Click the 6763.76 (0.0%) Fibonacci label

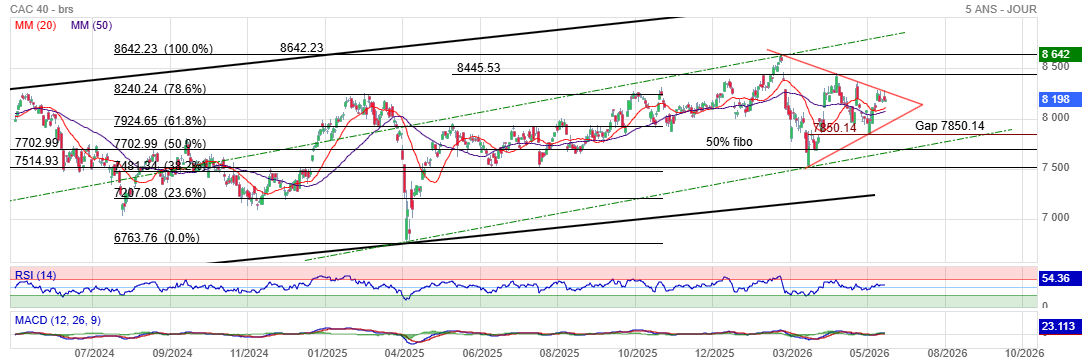tap(157, 238)
